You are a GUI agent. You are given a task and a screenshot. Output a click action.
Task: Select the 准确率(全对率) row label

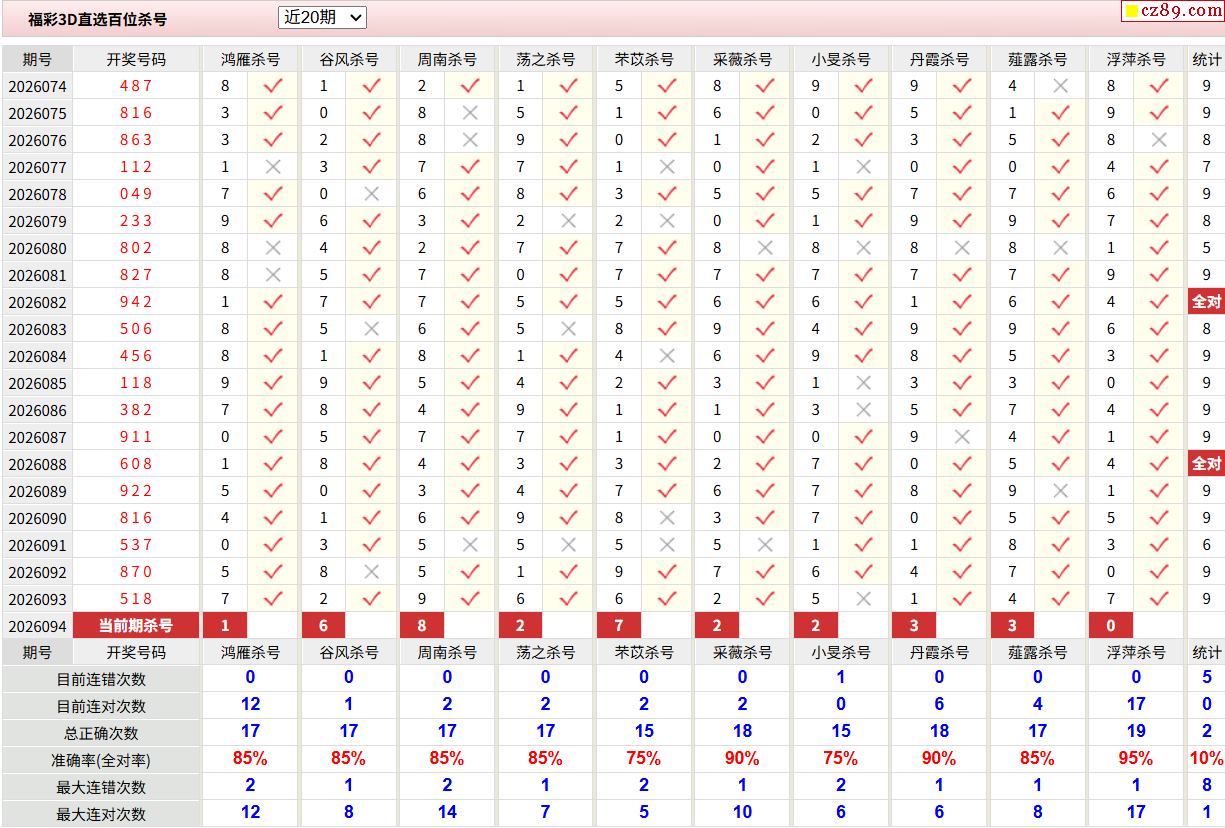[x=101, y=760]
